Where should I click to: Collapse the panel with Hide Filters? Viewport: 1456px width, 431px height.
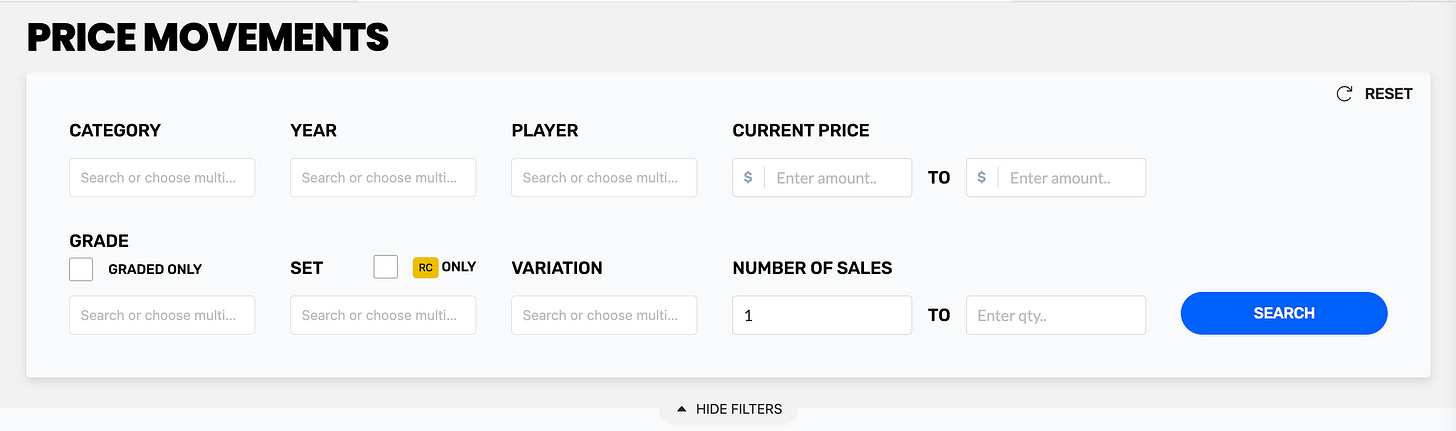coord(729,409)
